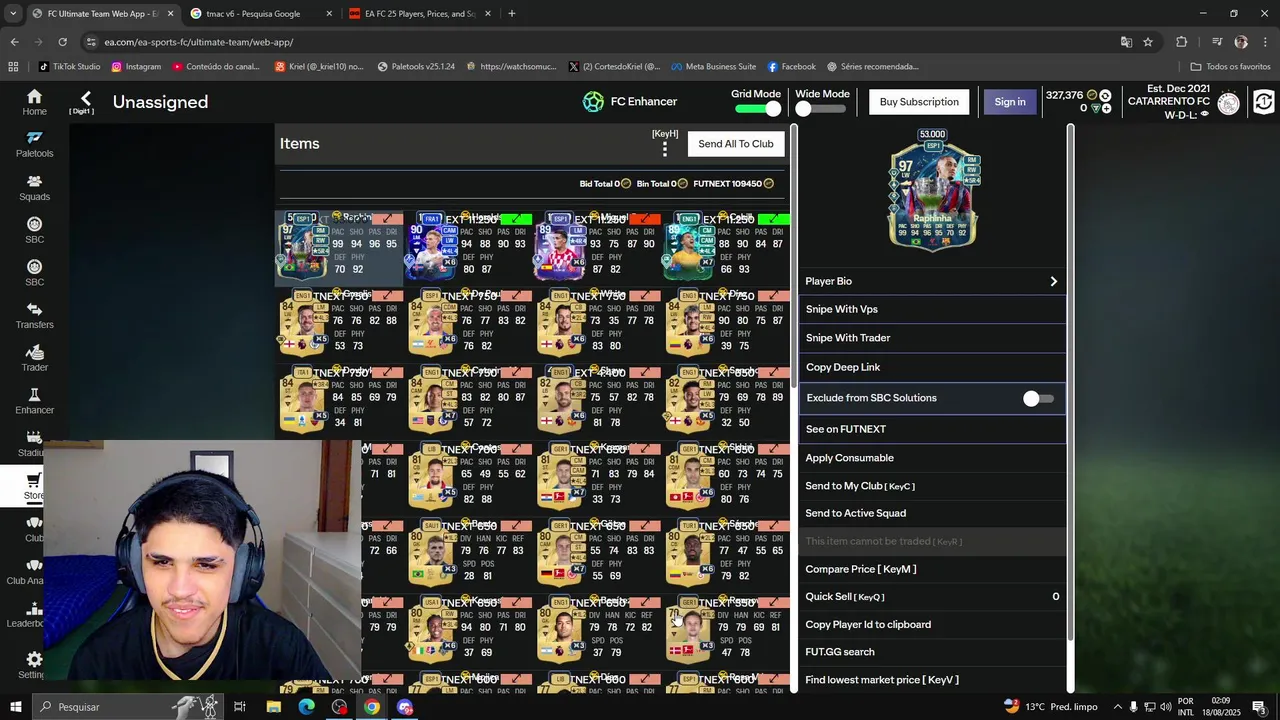Image resolution: width=1280 pixels, height=720 pixels.
Task: Open the three-dot Items options menu
Action: [x=665, y=149]
